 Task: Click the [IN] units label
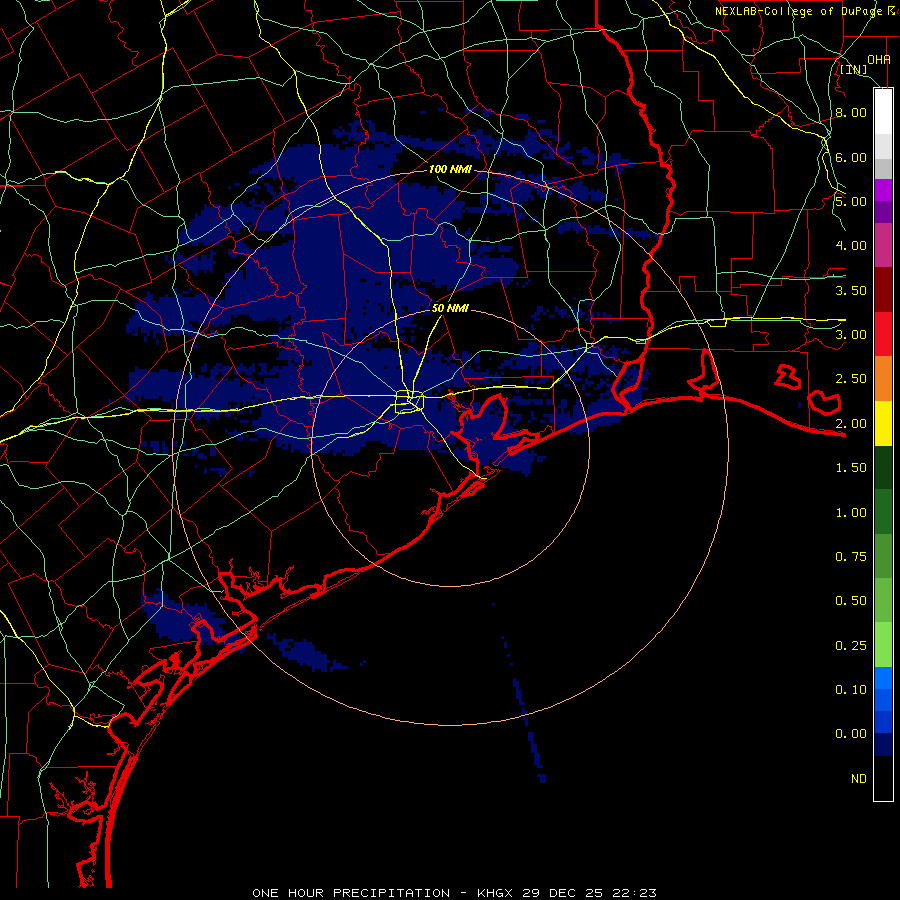854,70
